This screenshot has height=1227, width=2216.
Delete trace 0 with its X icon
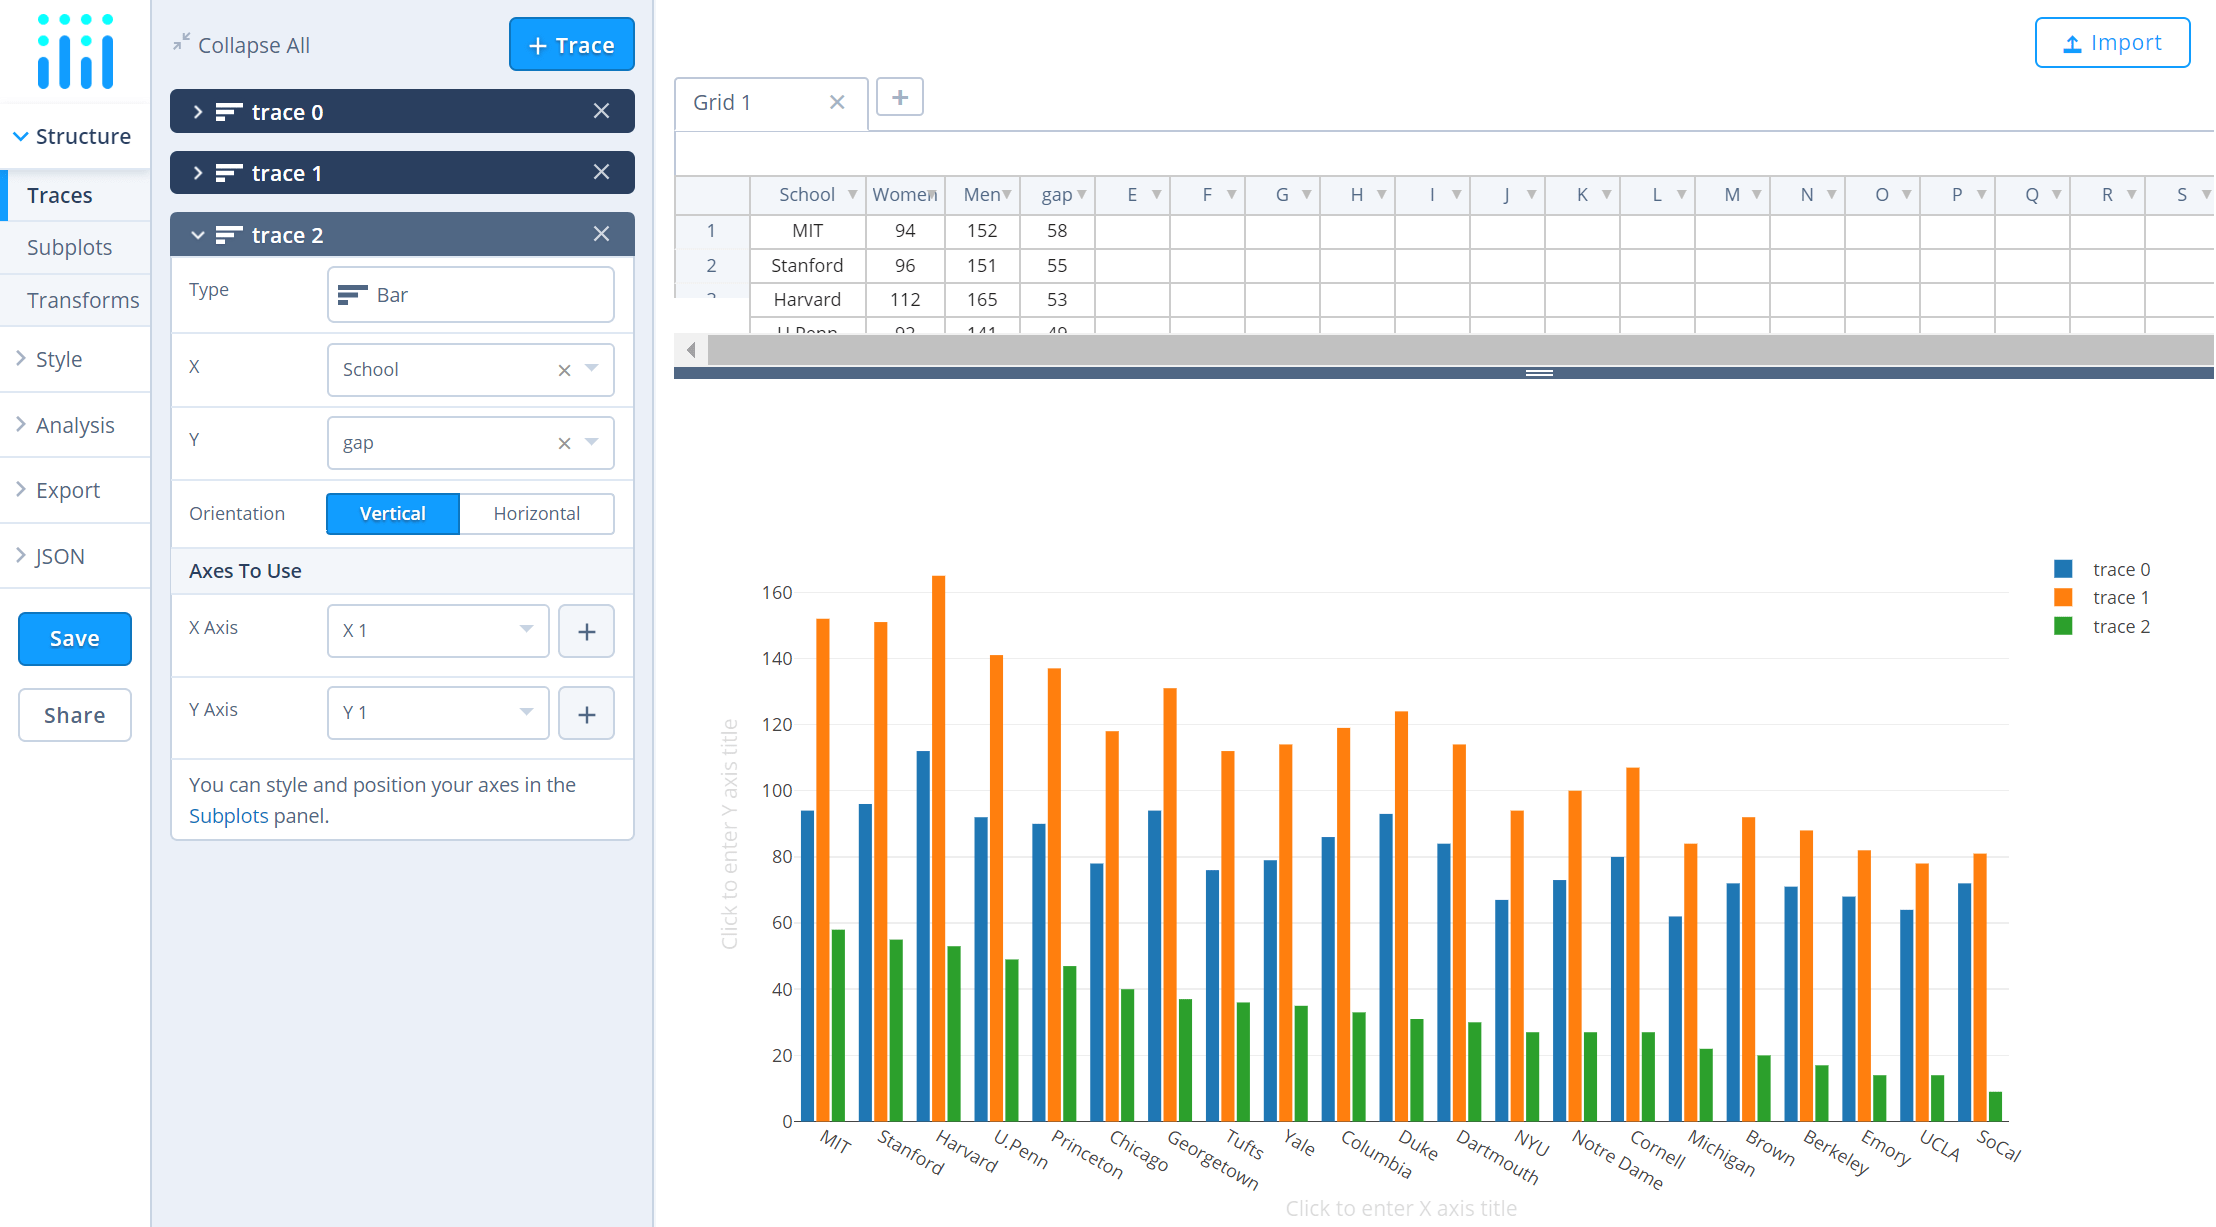[601, 111]
